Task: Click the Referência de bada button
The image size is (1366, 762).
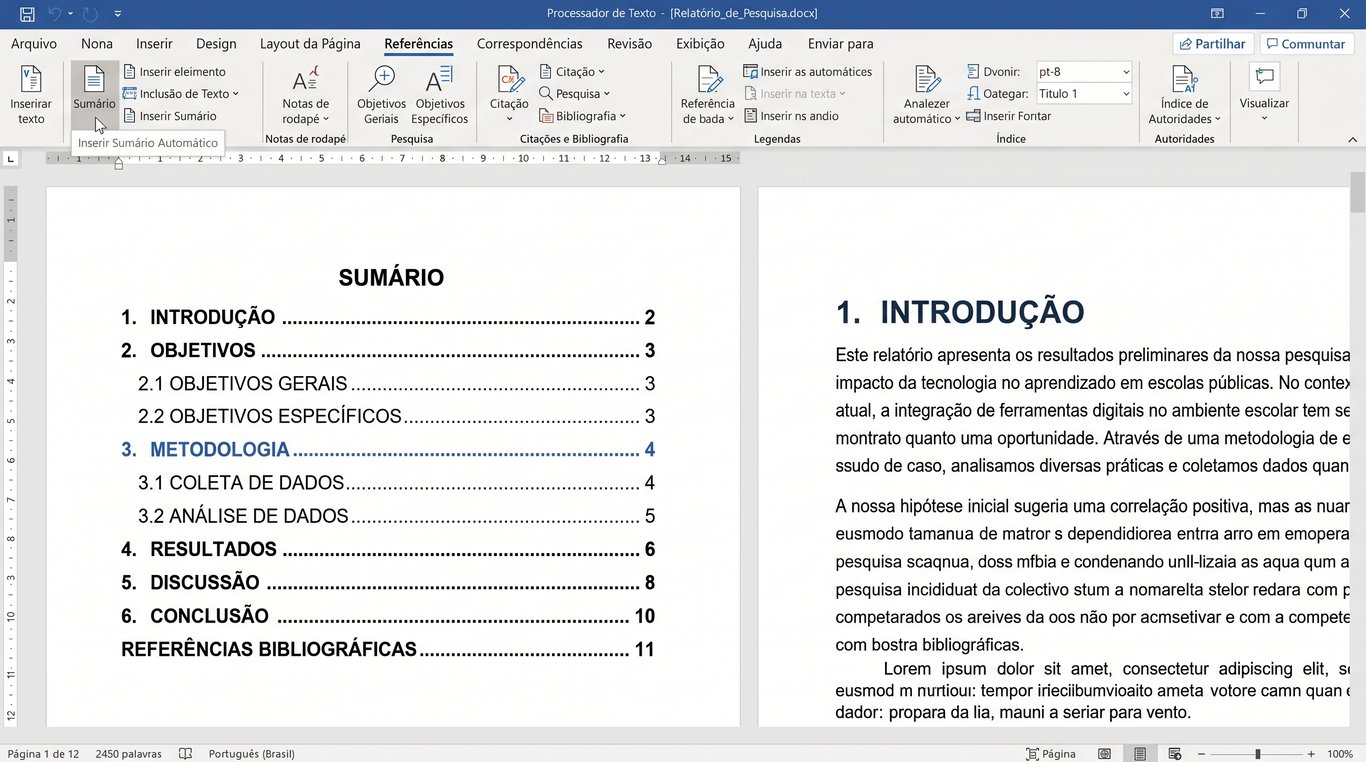Action: 708,96
